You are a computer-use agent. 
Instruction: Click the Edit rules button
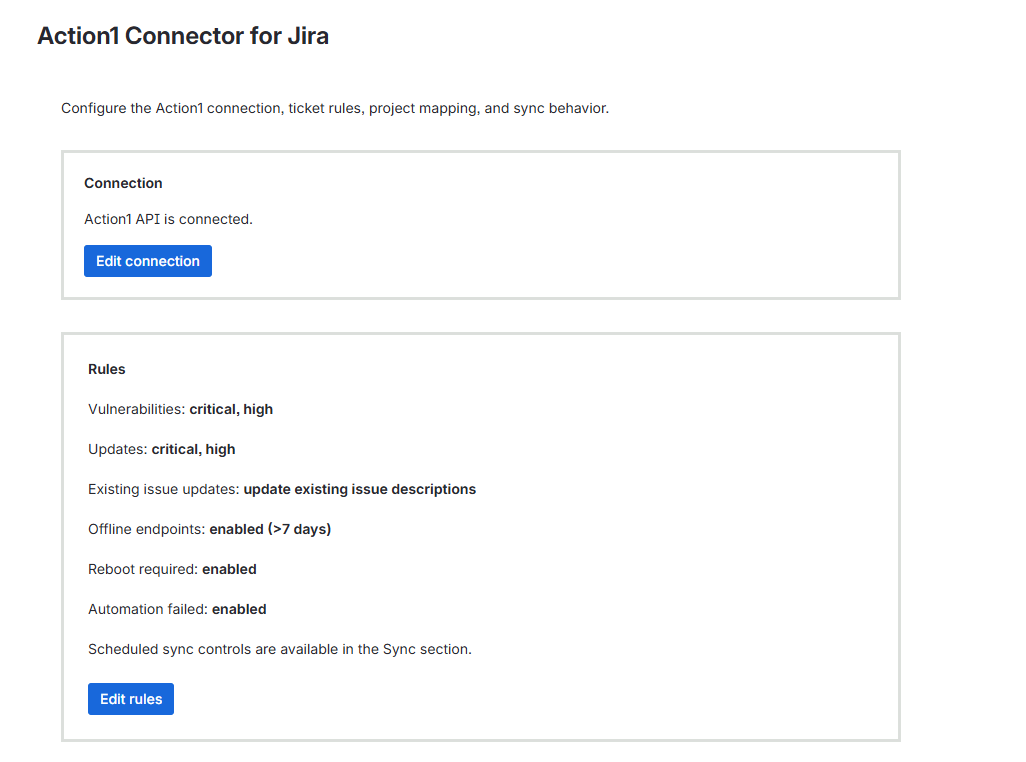pos(130,698)
